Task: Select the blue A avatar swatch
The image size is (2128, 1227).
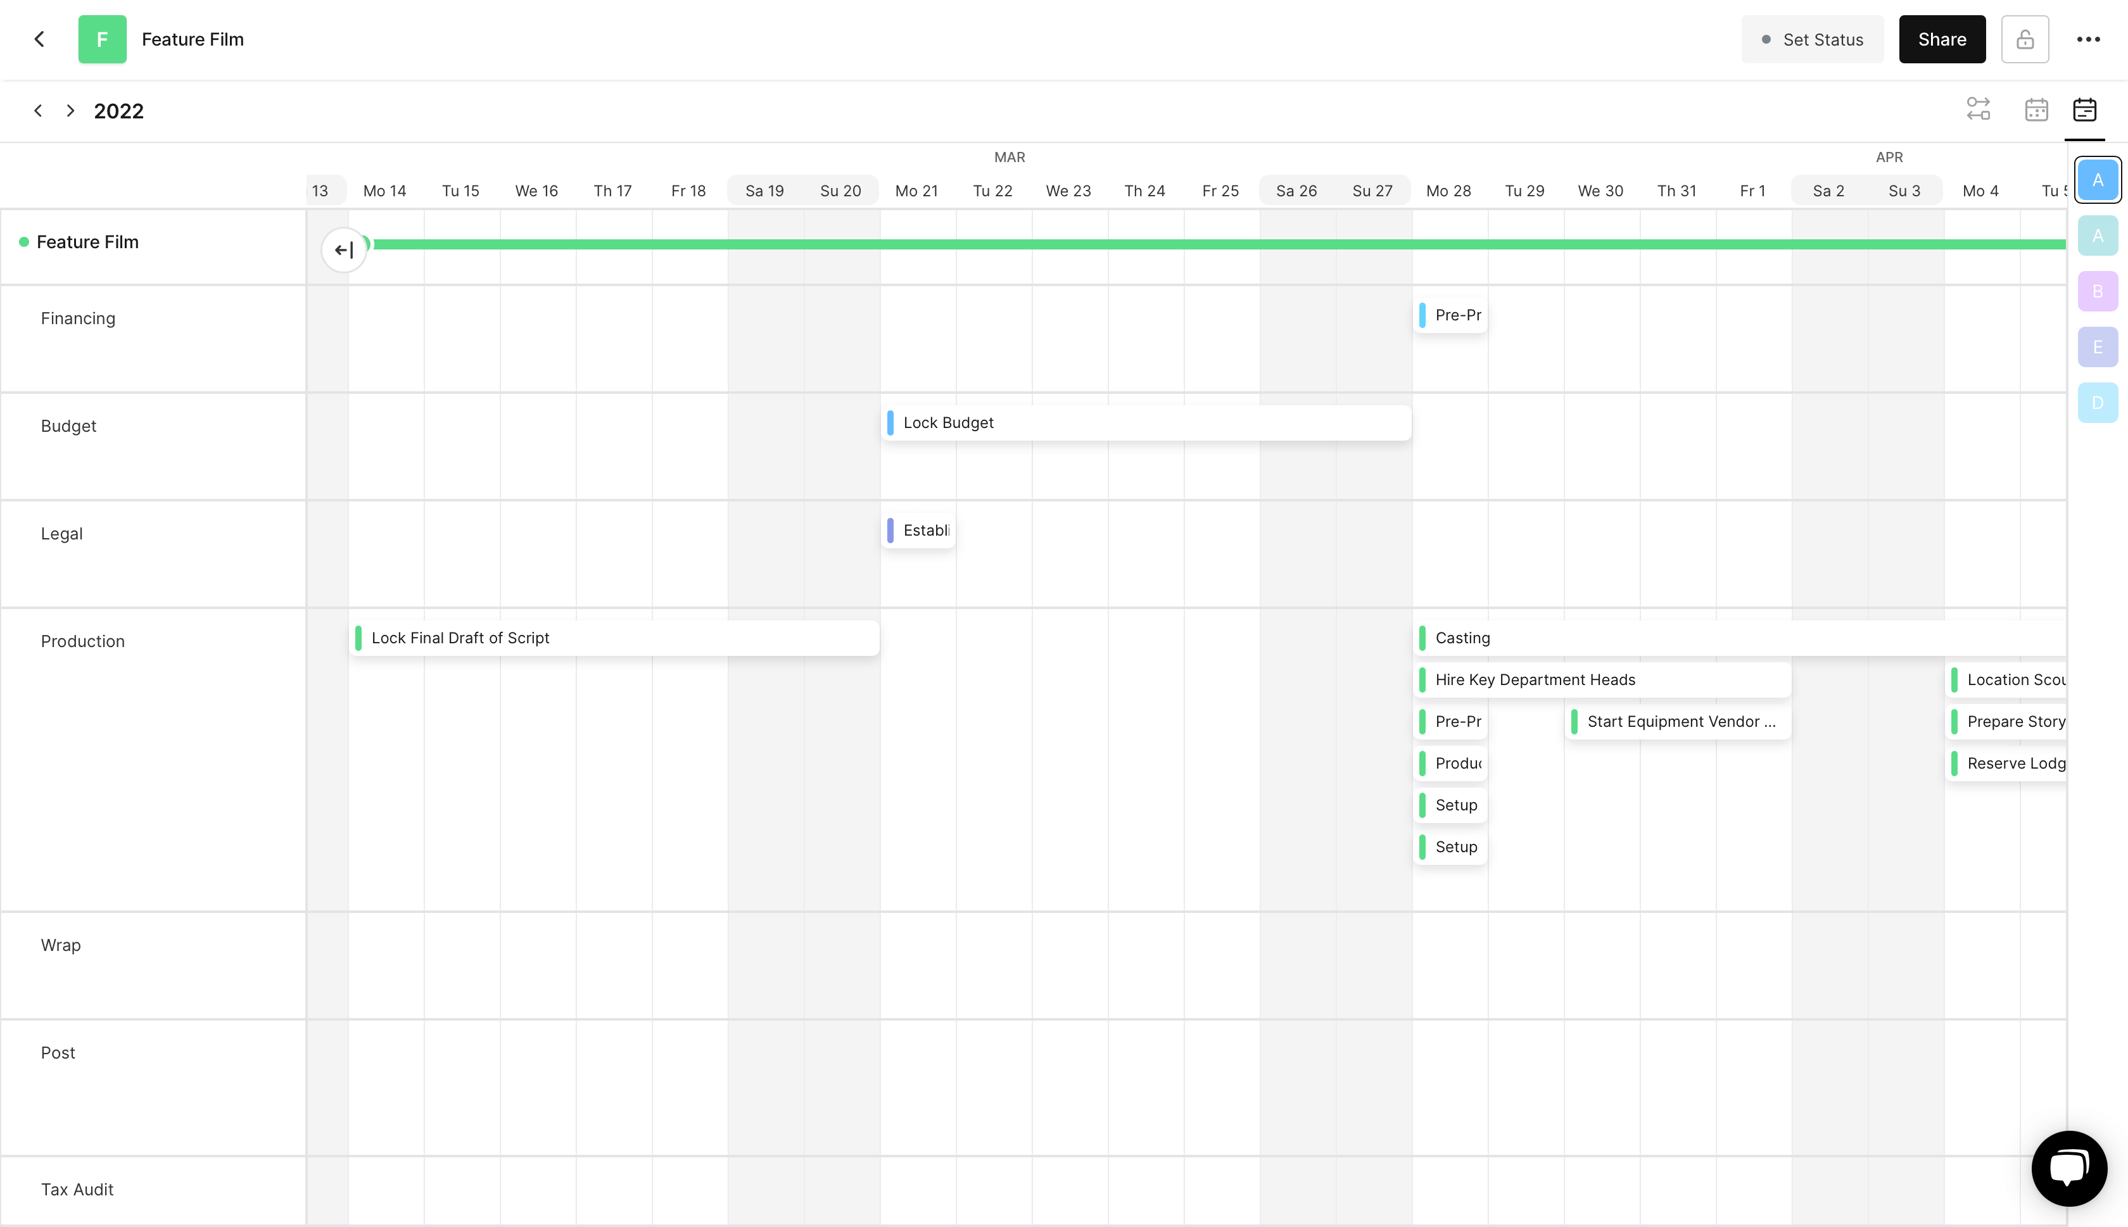Action: [x=2097, y=180]
